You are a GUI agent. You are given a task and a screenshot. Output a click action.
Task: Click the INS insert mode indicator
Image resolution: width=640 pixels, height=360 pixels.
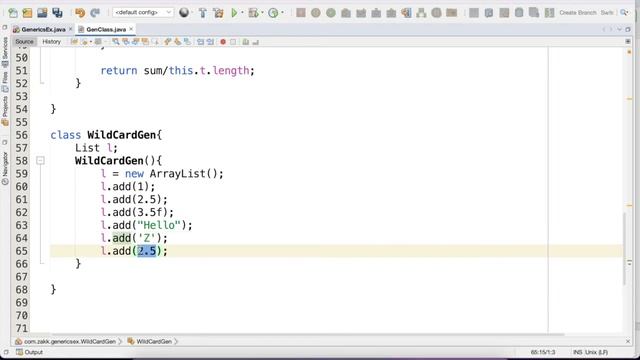(x=578, y=352)
